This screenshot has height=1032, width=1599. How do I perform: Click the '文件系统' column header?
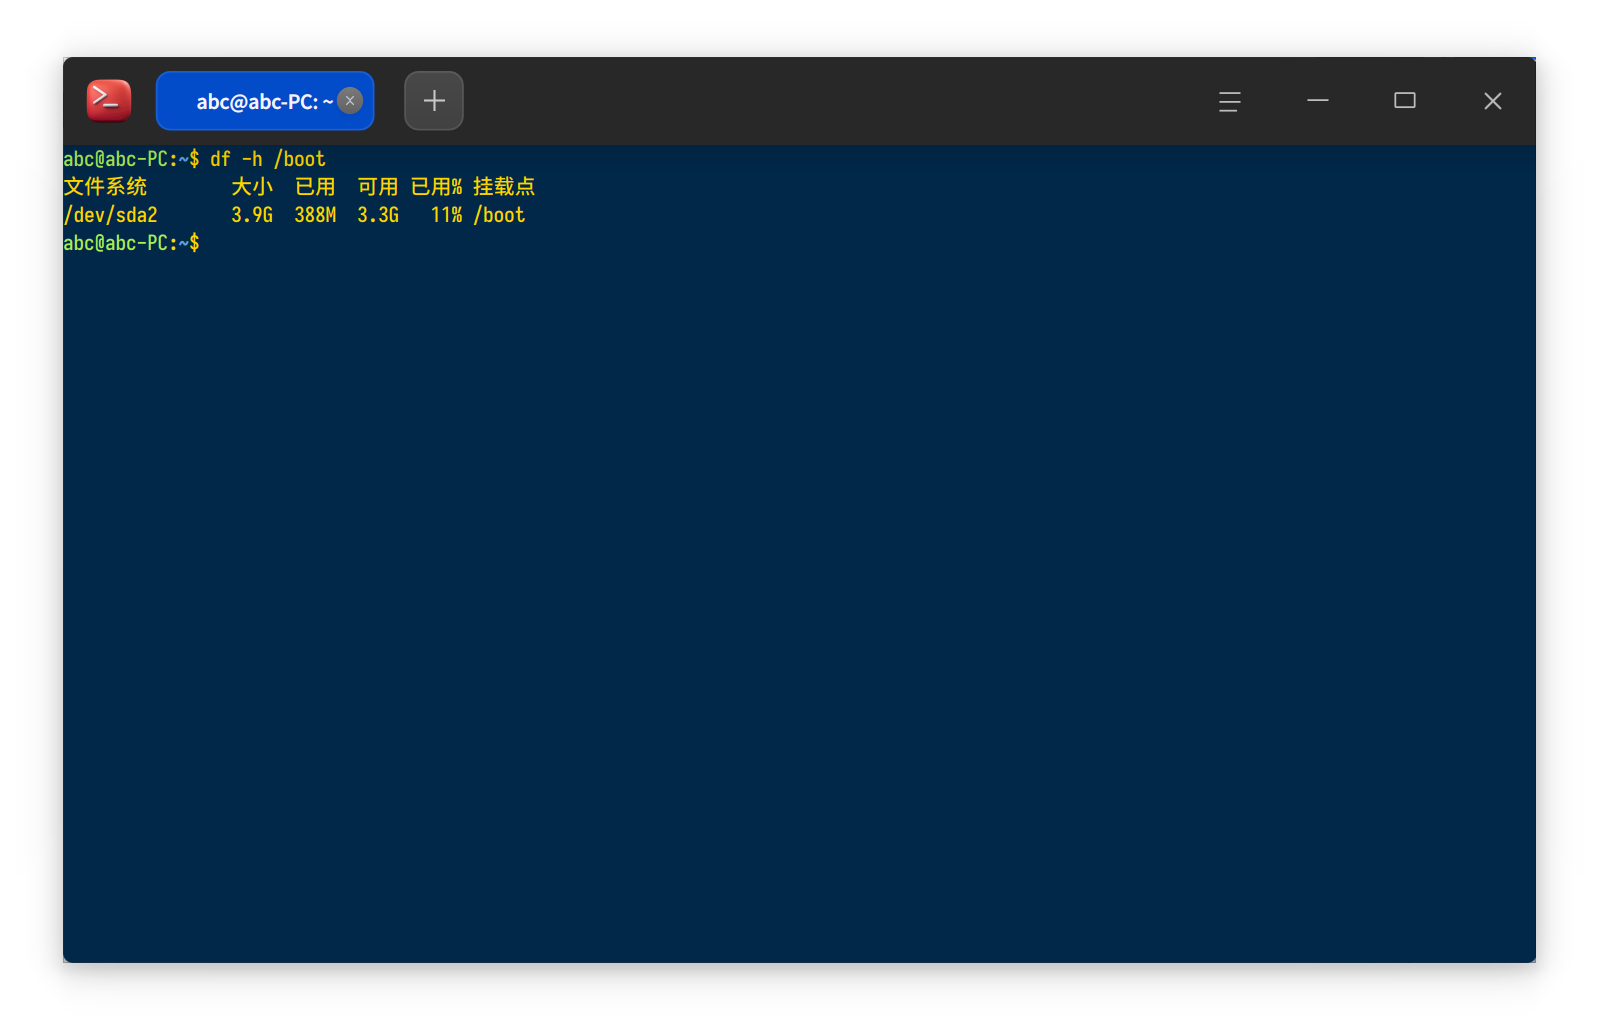tap(105, 187)
